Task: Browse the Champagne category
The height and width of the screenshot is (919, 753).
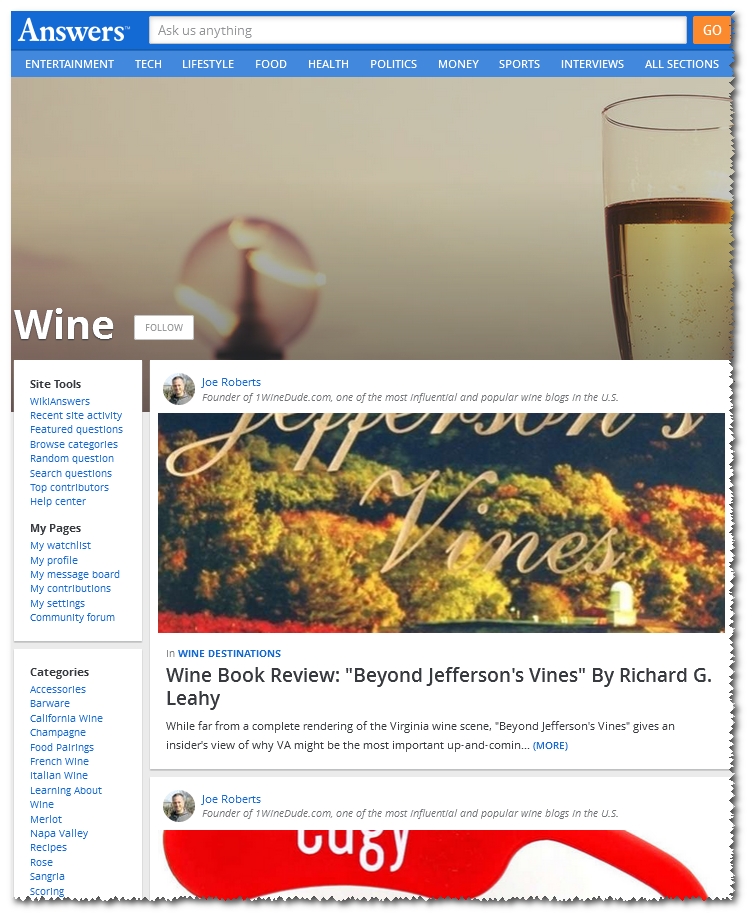Action: coord(57,732)
